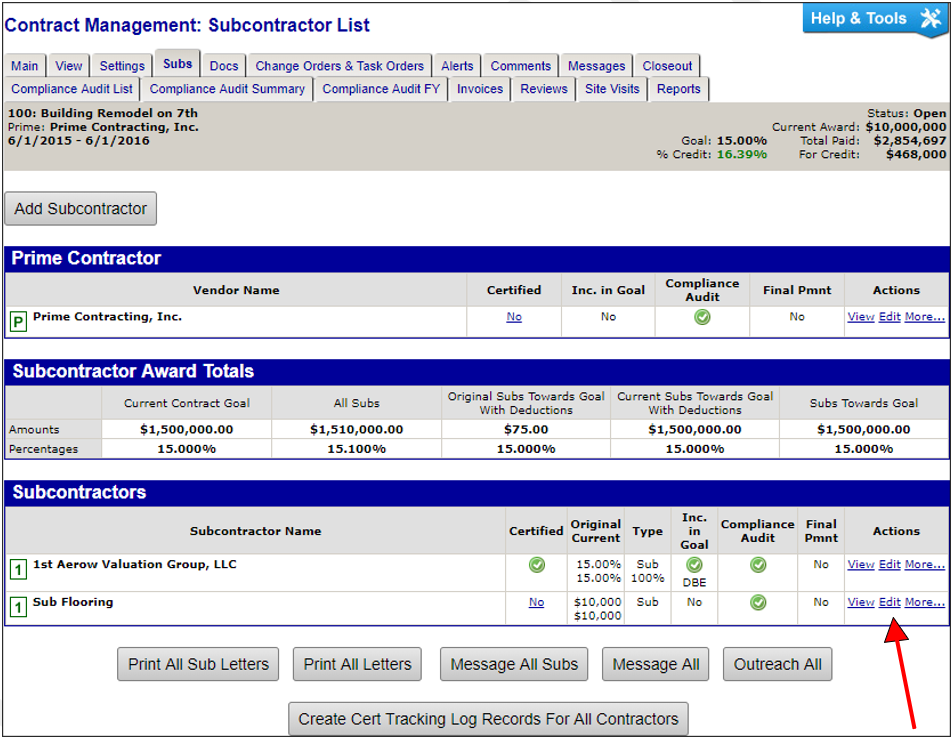Switch to the Alerts tab

[457, 66]
